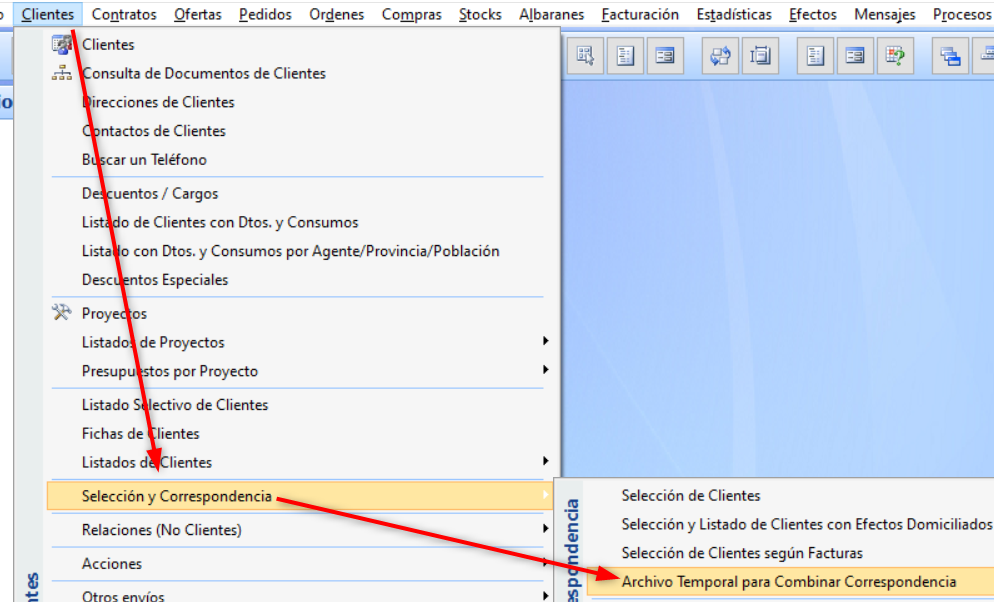Screen dimensions: 994x602
Task: Expand the Relaciones (No Clientes) submenu
Action: pos(545,529)
